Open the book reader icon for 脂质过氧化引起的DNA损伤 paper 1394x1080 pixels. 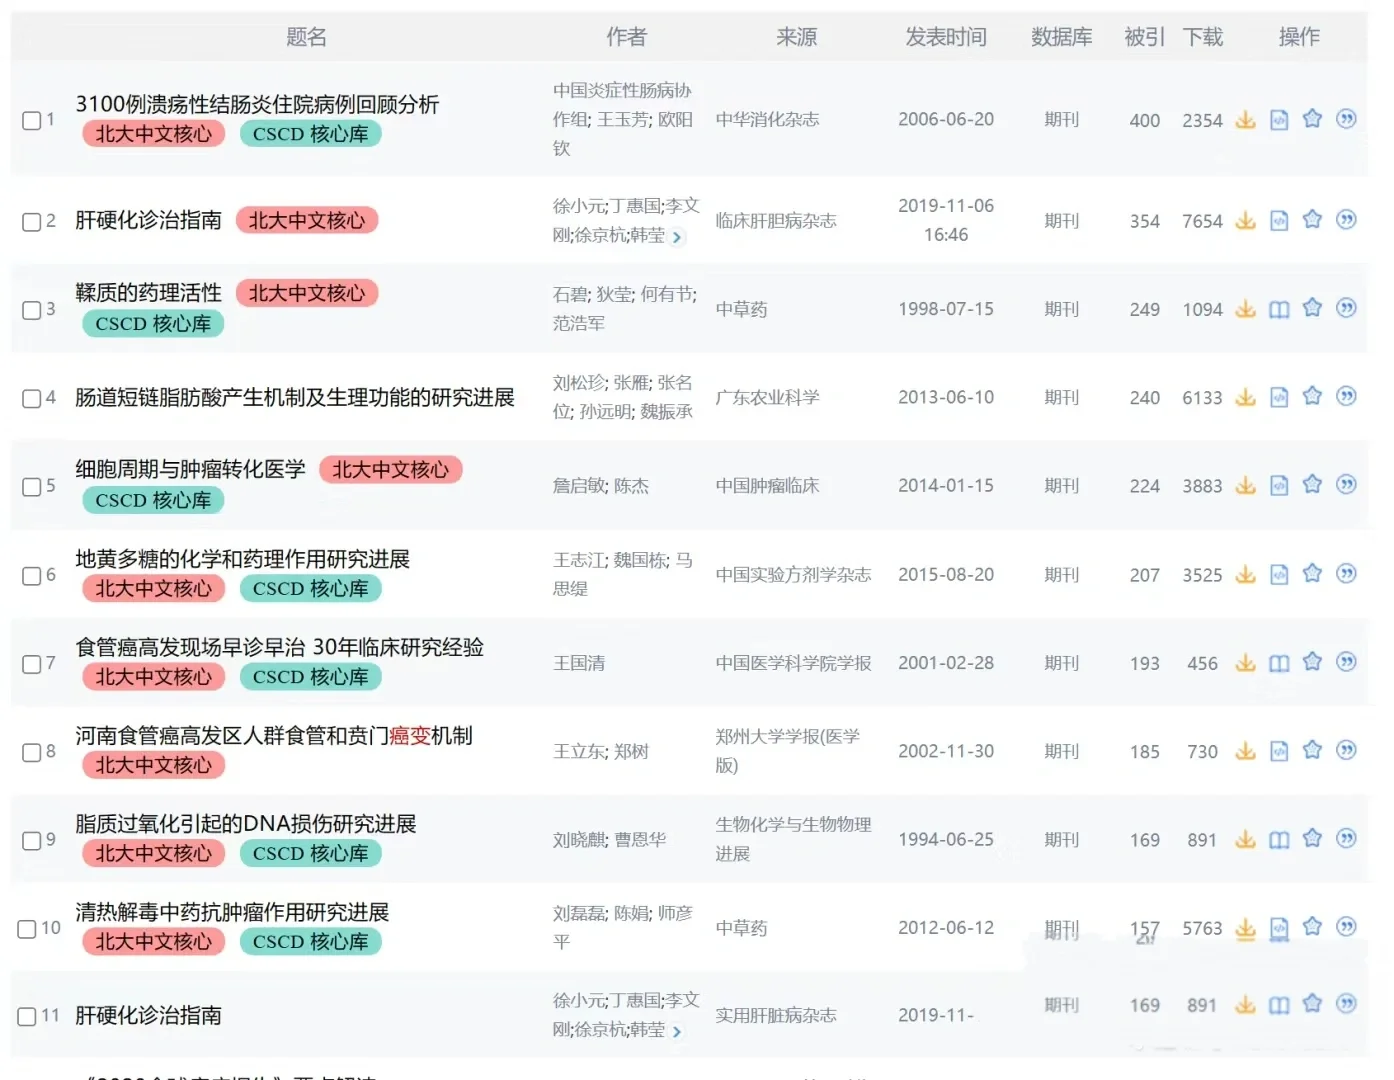(x=1279, y=840)
